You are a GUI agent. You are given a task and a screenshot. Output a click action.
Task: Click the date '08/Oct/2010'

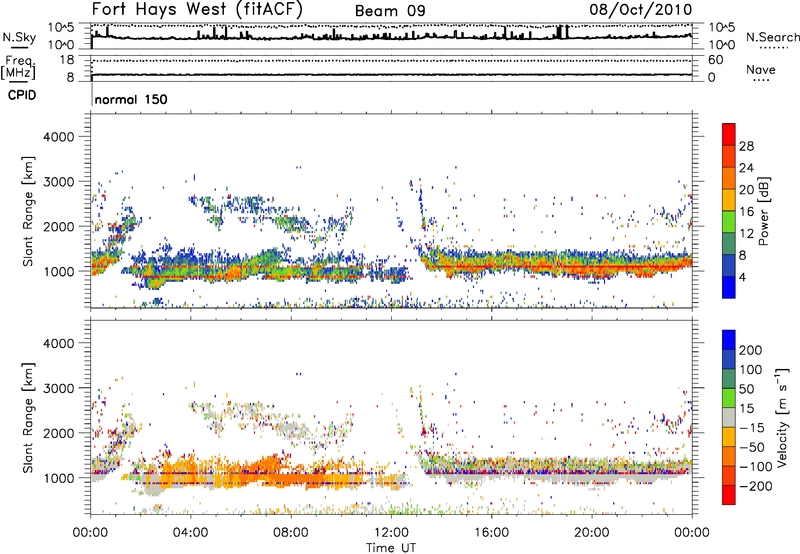coord(641,10)
